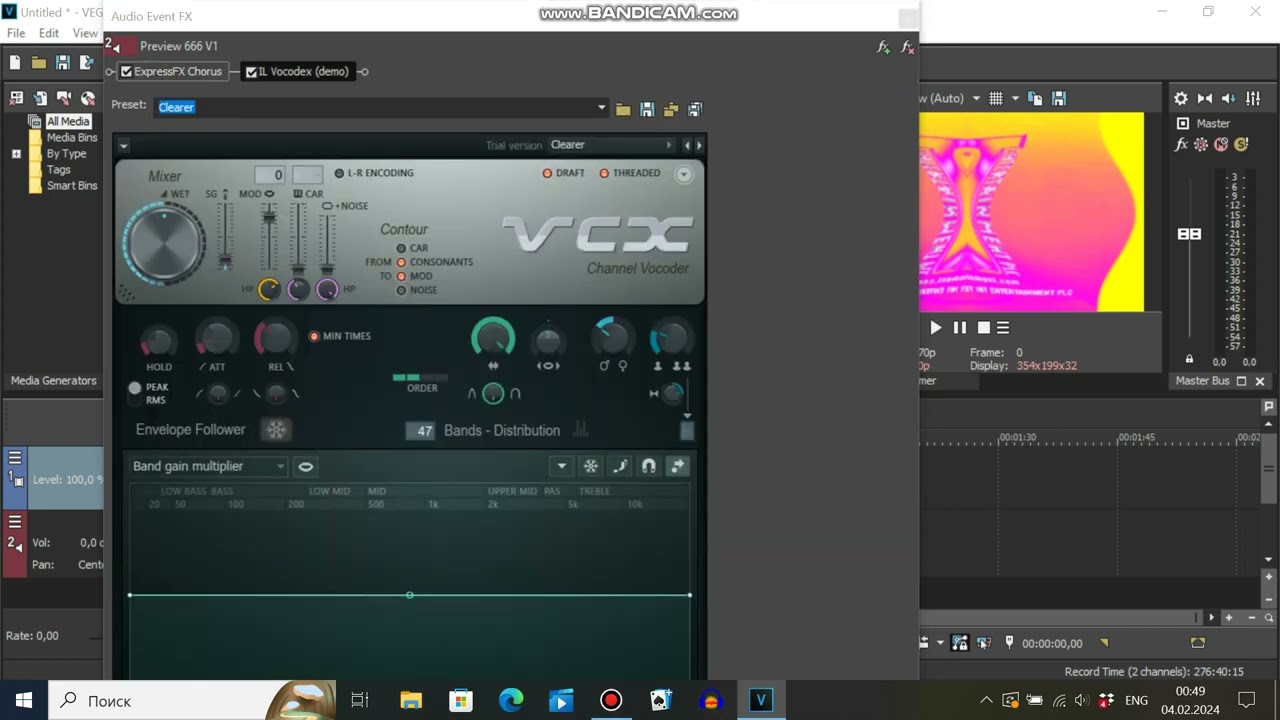Open the Preset dropdown arrow

coord(602,108)
